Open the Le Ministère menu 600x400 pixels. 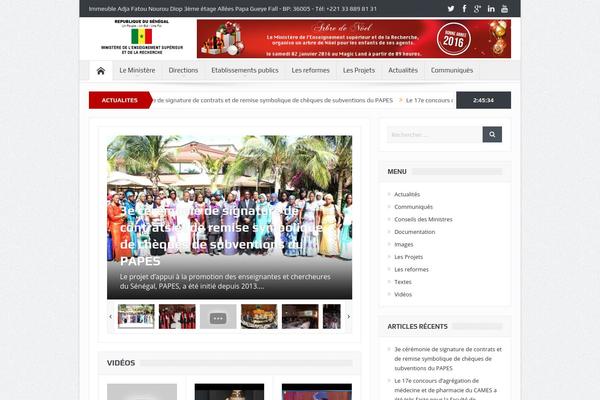click(137, 70)
